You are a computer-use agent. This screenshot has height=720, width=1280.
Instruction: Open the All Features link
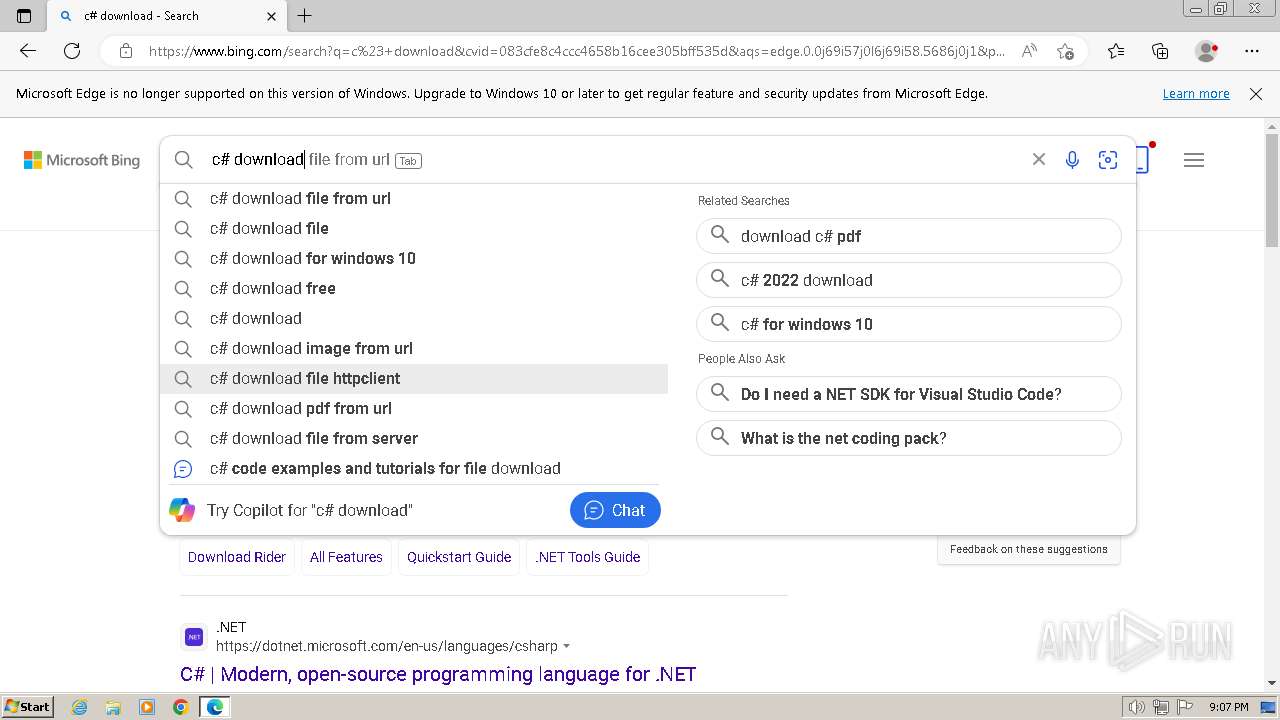[346, 557]
